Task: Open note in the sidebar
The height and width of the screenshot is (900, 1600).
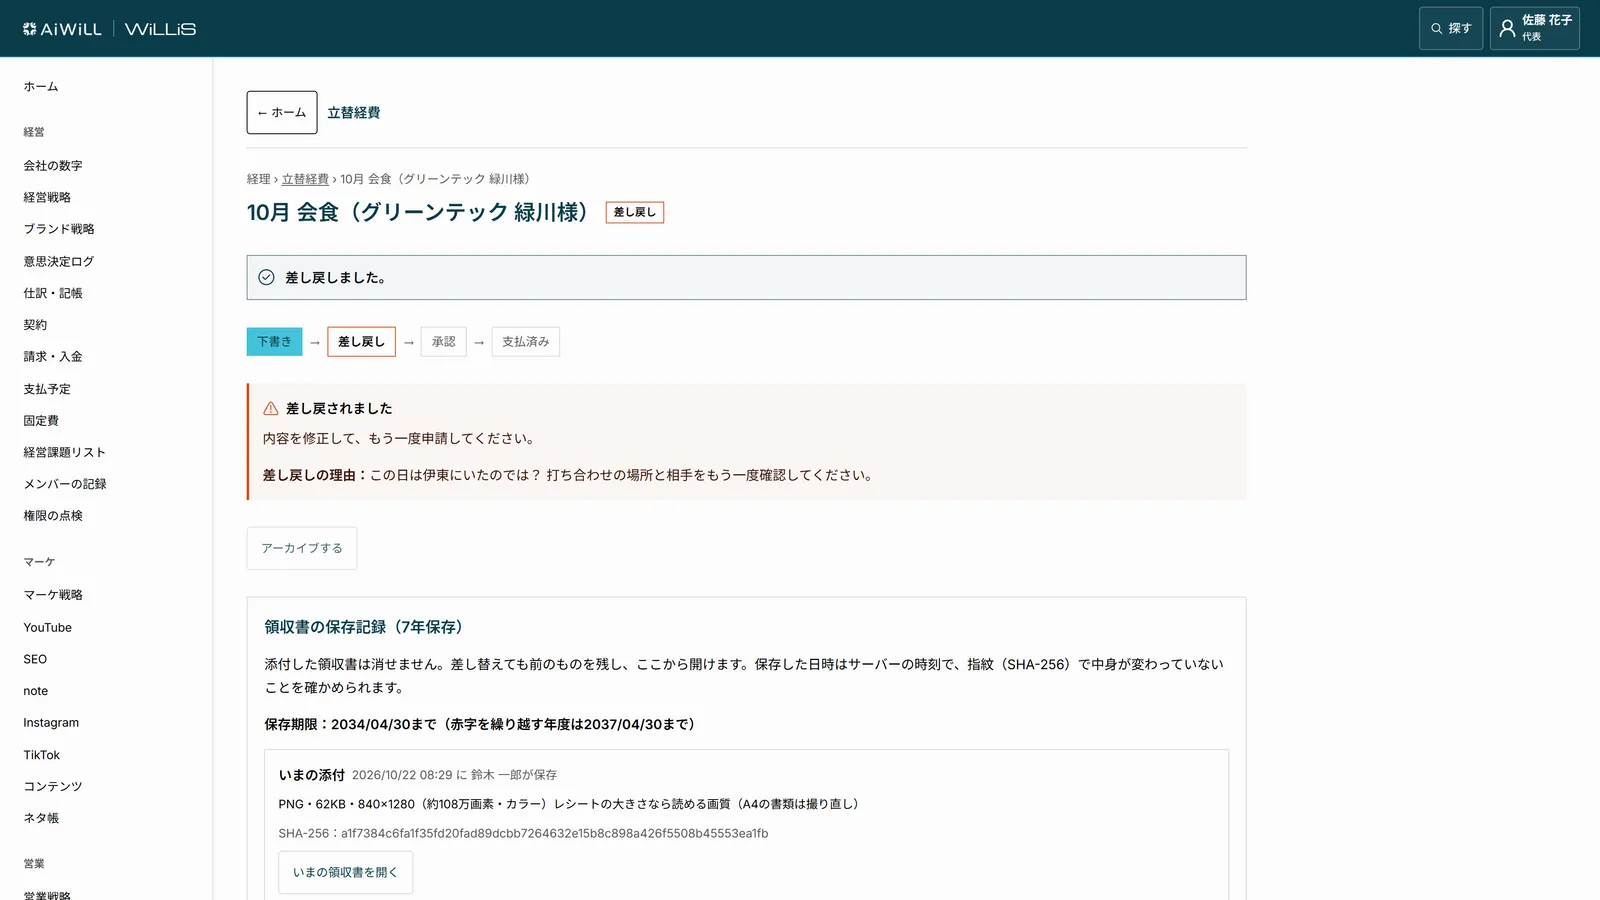Action: (36, 691)
